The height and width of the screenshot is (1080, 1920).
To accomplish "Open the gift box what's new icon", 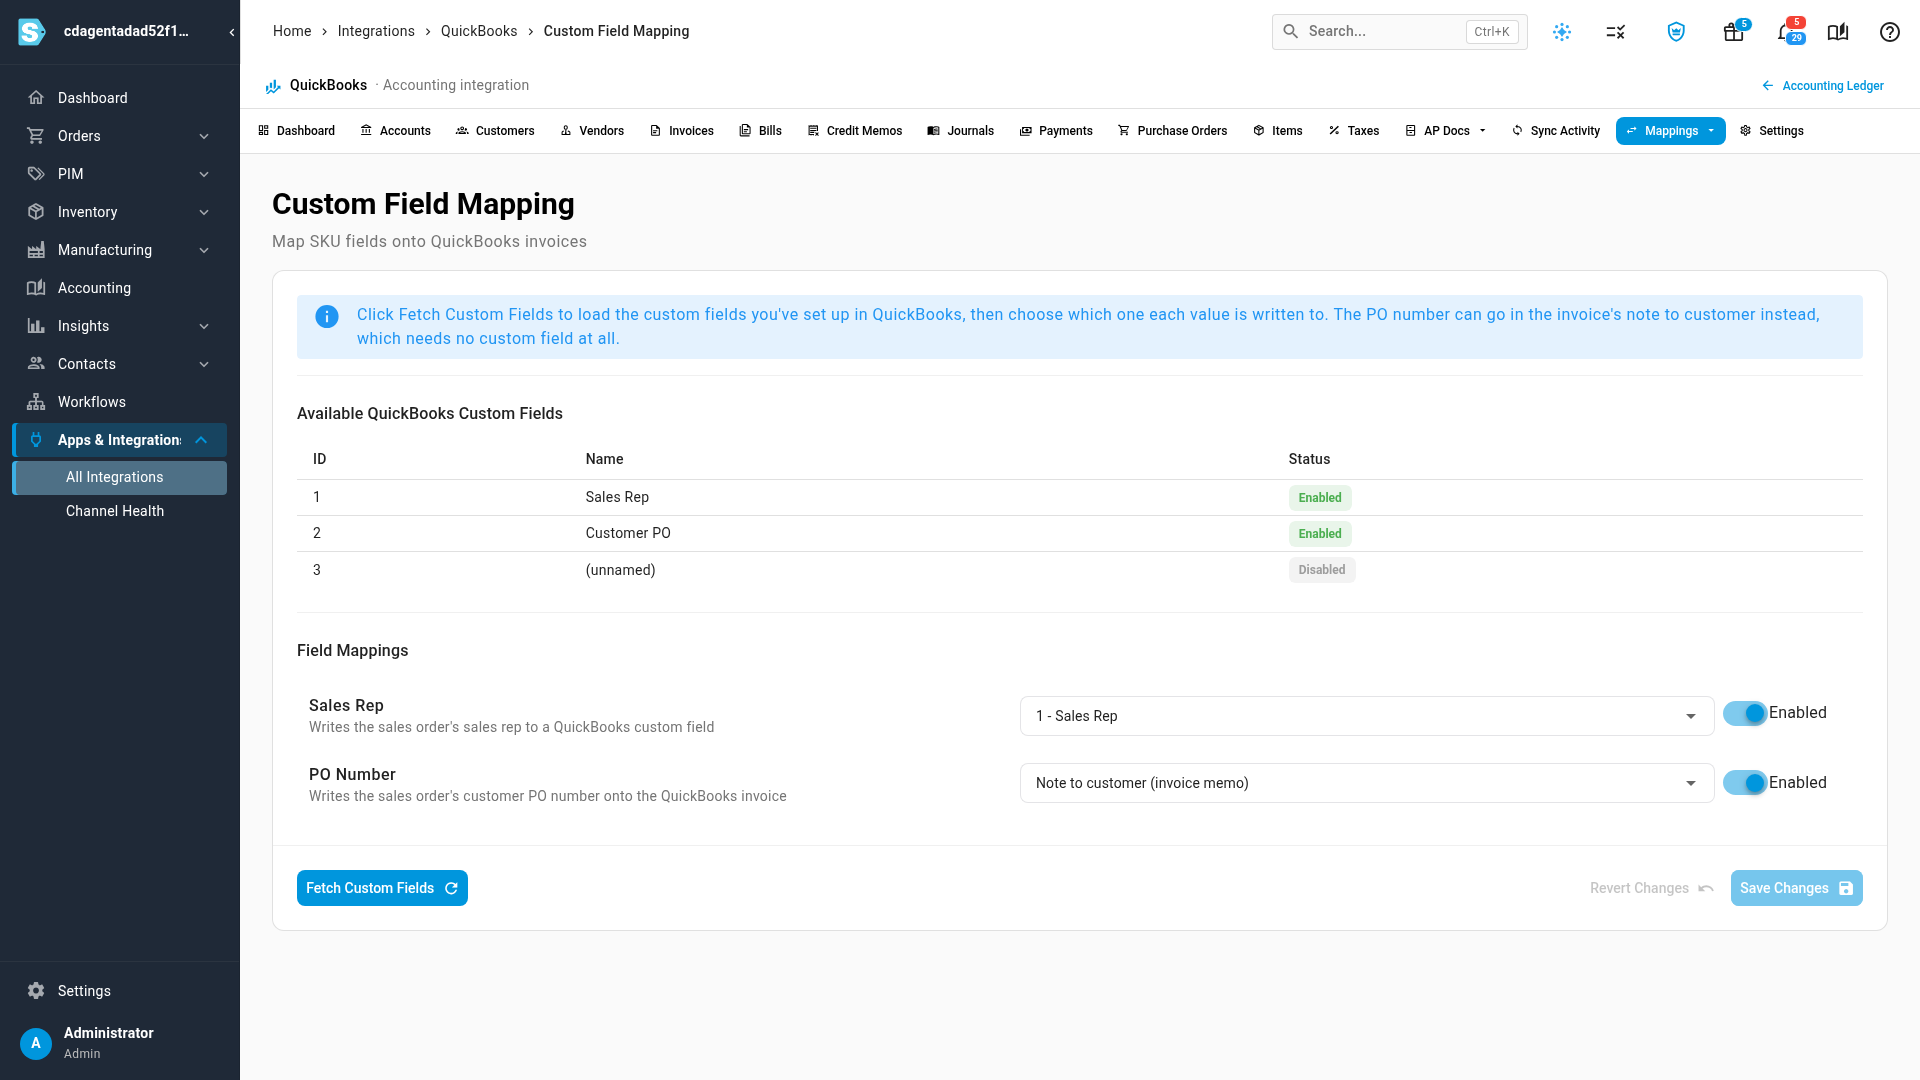I will [x=1734, y=32].
